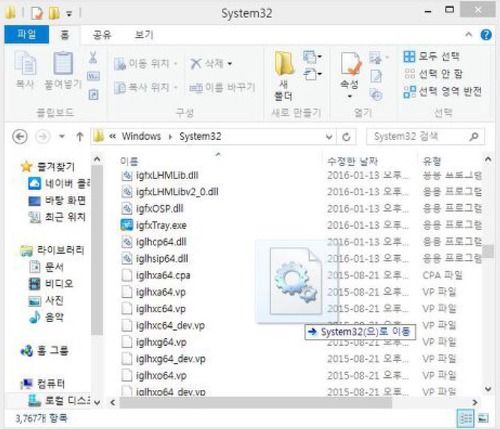Click the blue help question icon
The width and height of the screenshot is (500, 429).
click(486, 35)
